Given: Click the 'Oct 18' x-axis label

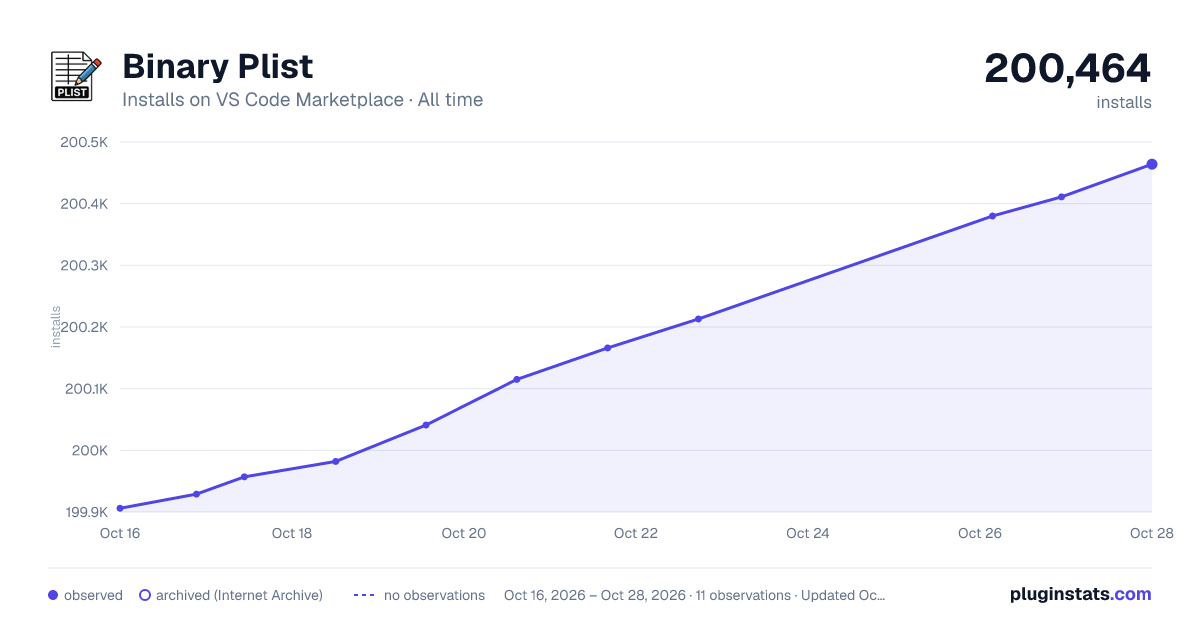Looking at the screenshot, I should (x=292, y=533).
